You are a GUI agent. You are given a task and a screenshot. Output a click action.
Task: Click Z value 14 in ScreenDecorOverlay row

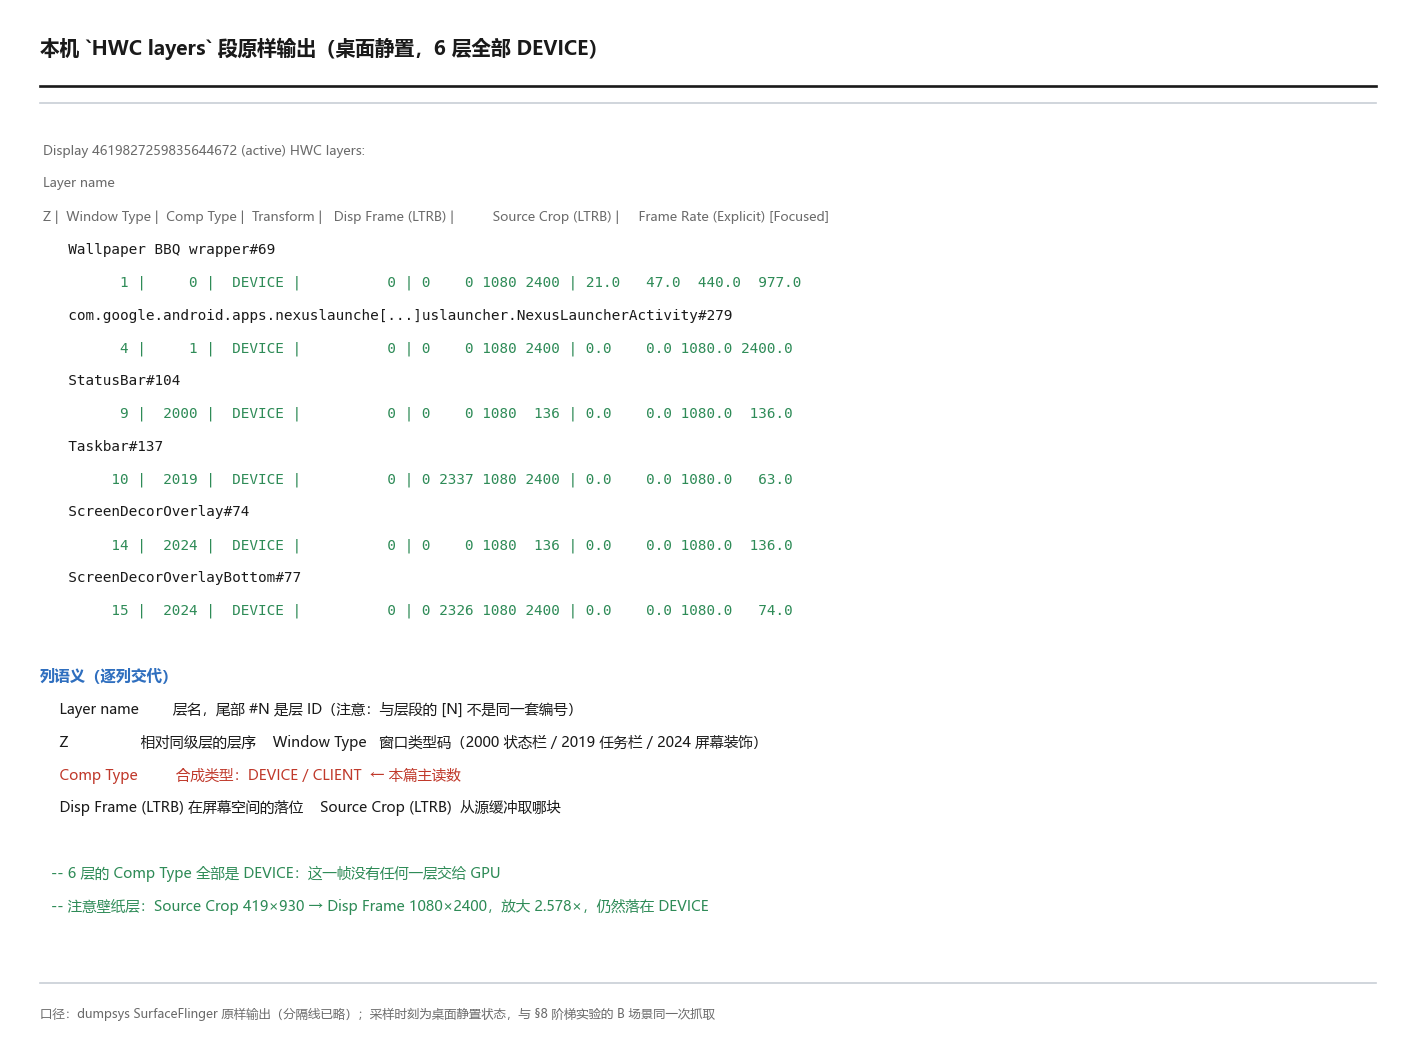[x=120, y=545]
